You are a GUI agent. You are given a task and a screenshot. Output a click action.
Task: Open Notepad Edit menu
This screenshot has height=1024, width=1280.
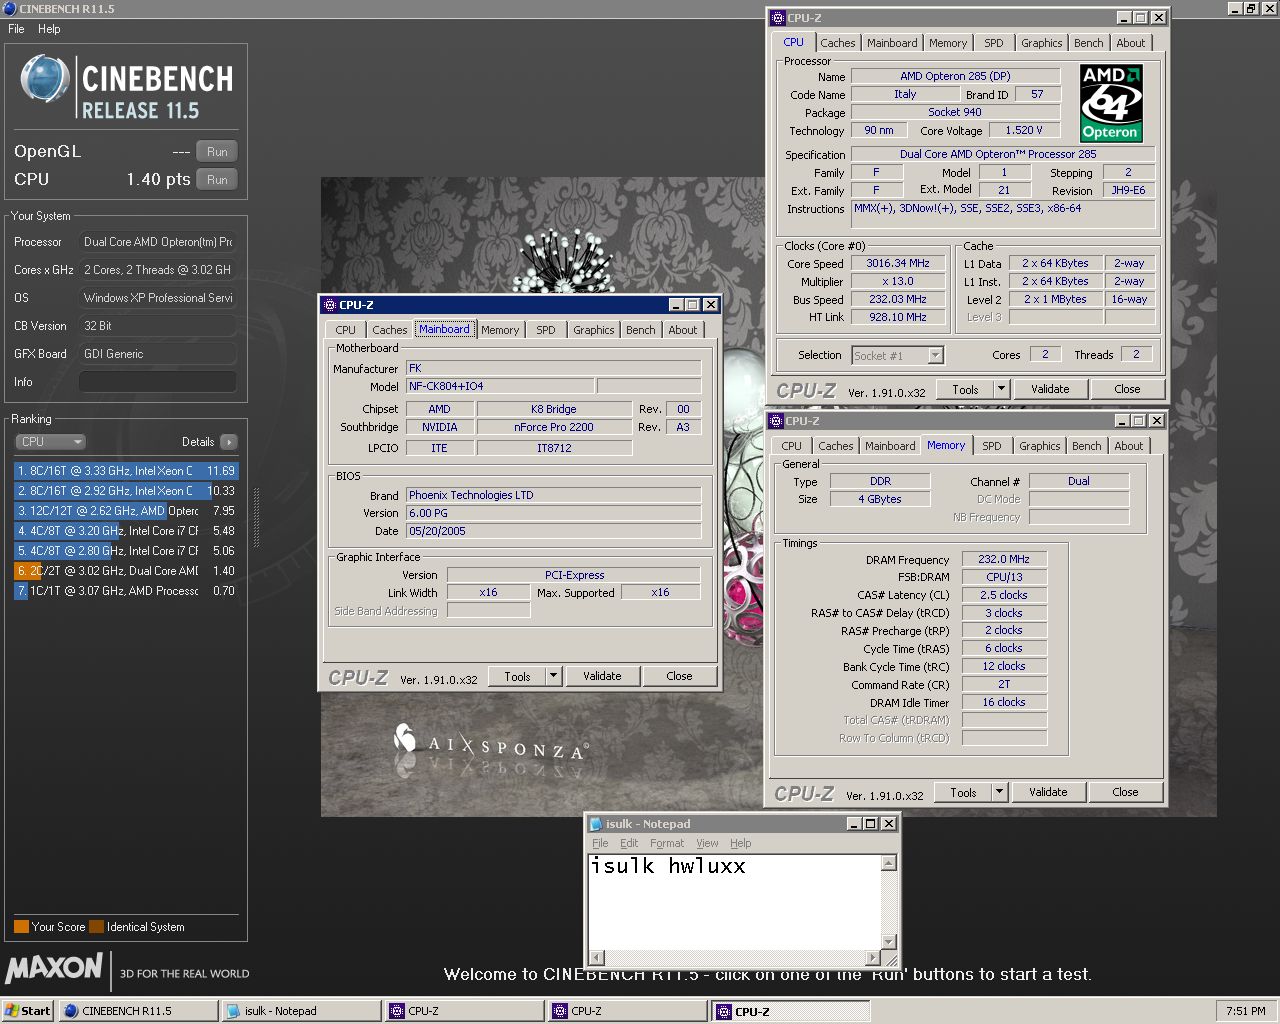pos(629,843)
